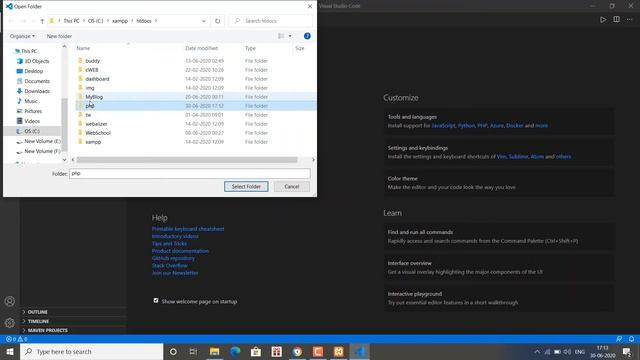Refresh the folder listing

(x=218, y=21)
